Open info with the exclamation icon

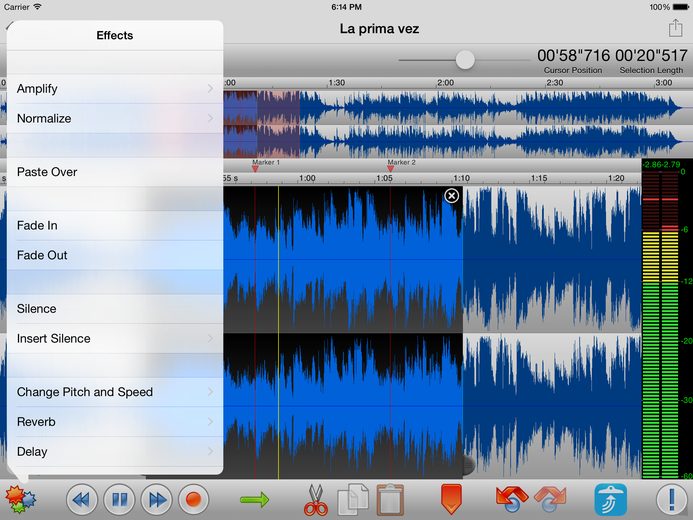(x=672, y=500)
